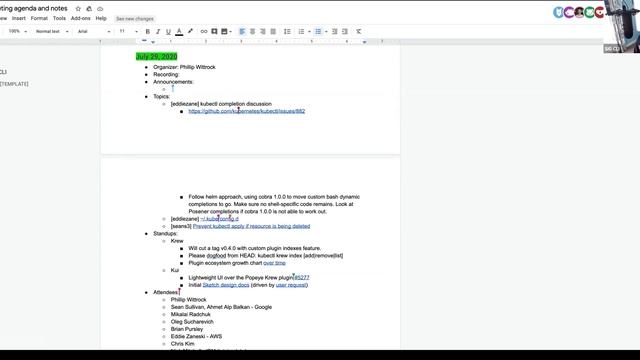Open the 'over time' growth chart link
The height and width of the screenshot is (360, 640).
click(x=274, y=263)
